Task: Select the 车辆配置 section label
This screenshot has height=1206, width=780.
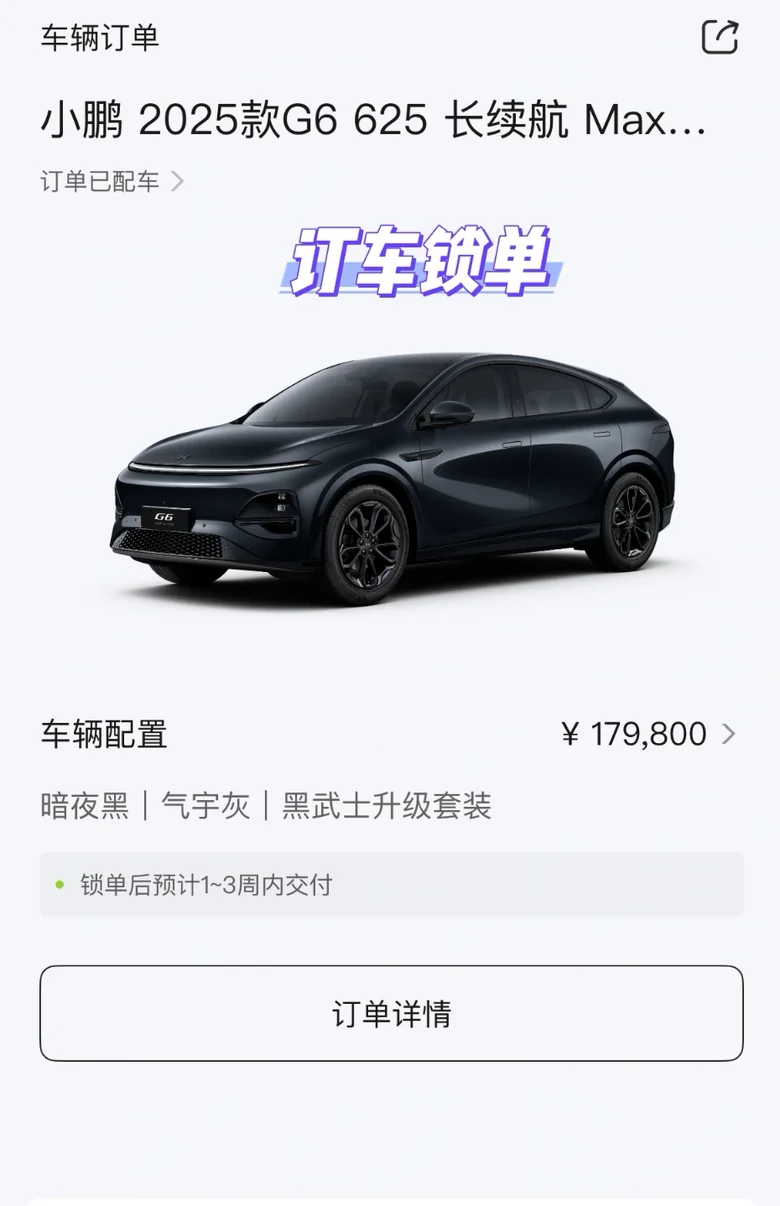Action: pos(104,734)
